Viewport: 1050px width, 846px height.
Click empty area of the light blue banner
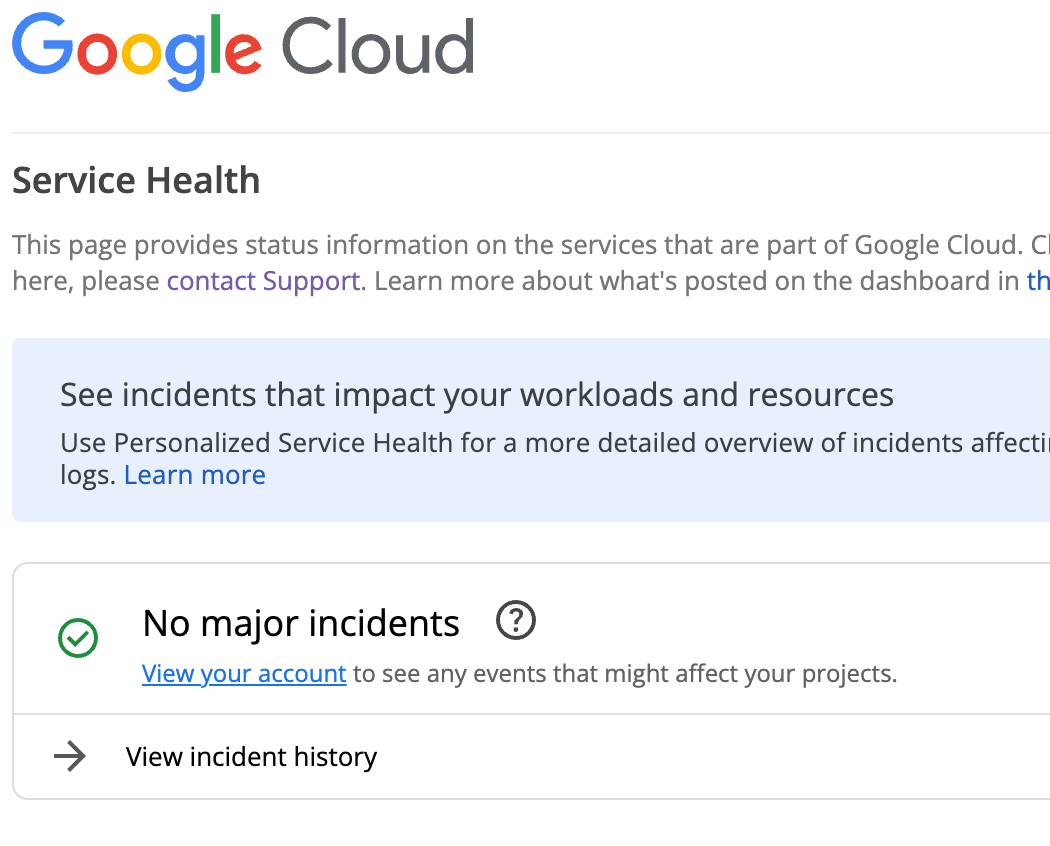point(650,490)
